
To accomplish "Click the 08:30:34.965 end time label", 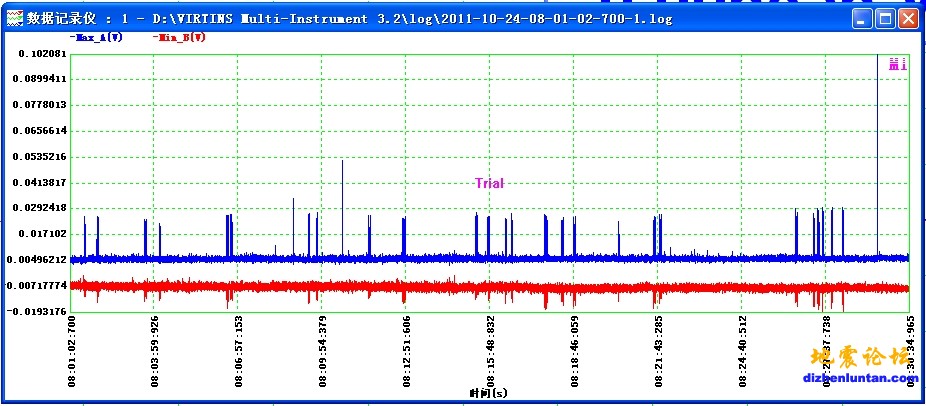I will click(908, 352).
